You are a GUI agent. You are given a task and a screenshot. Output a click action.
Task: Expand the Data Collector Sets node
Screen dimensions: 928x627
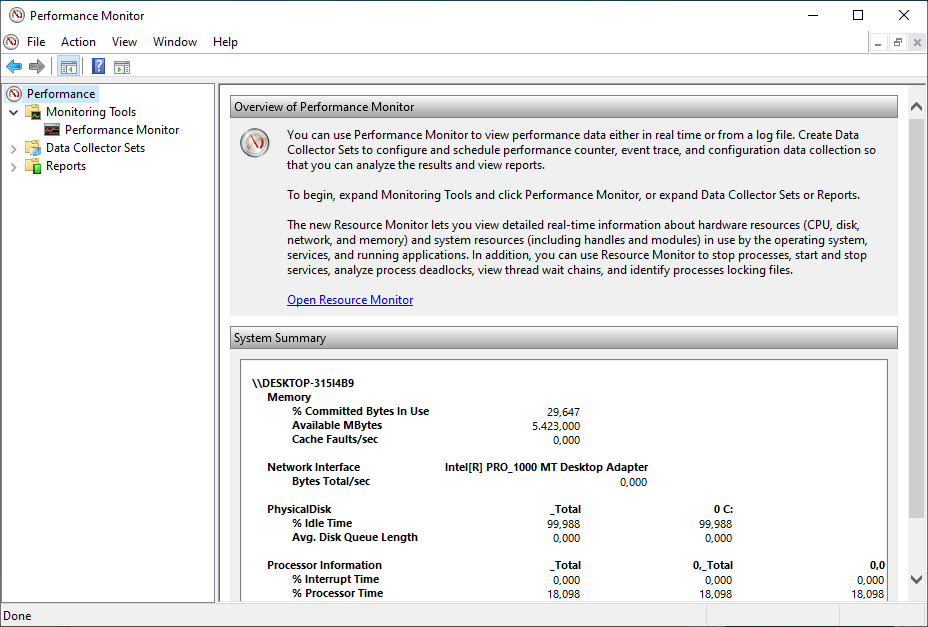14,147
